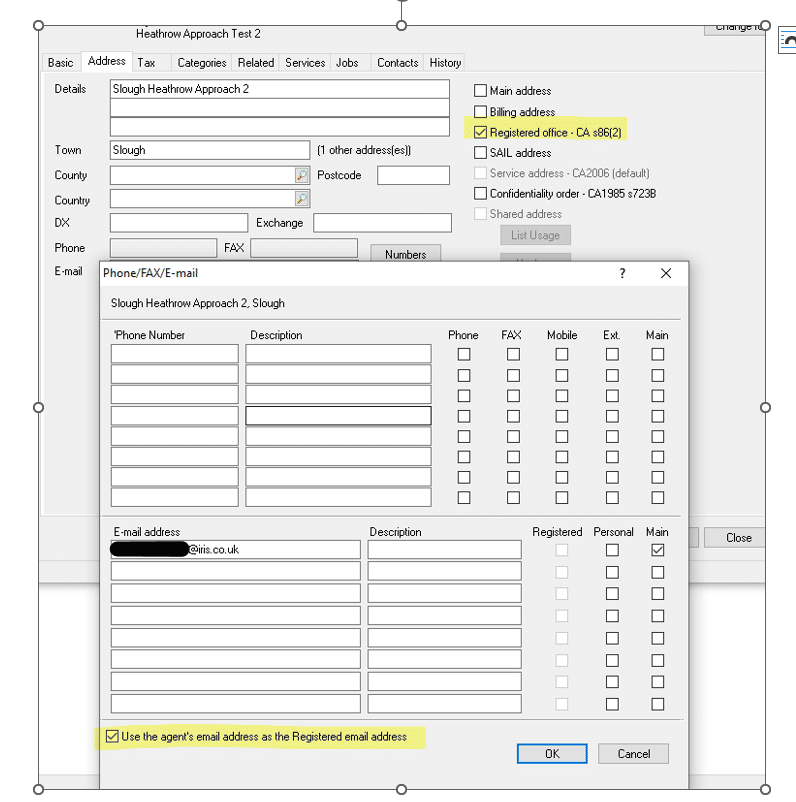796x802 pixels.
Task: Click the DX input field
Action: [179, 223]
